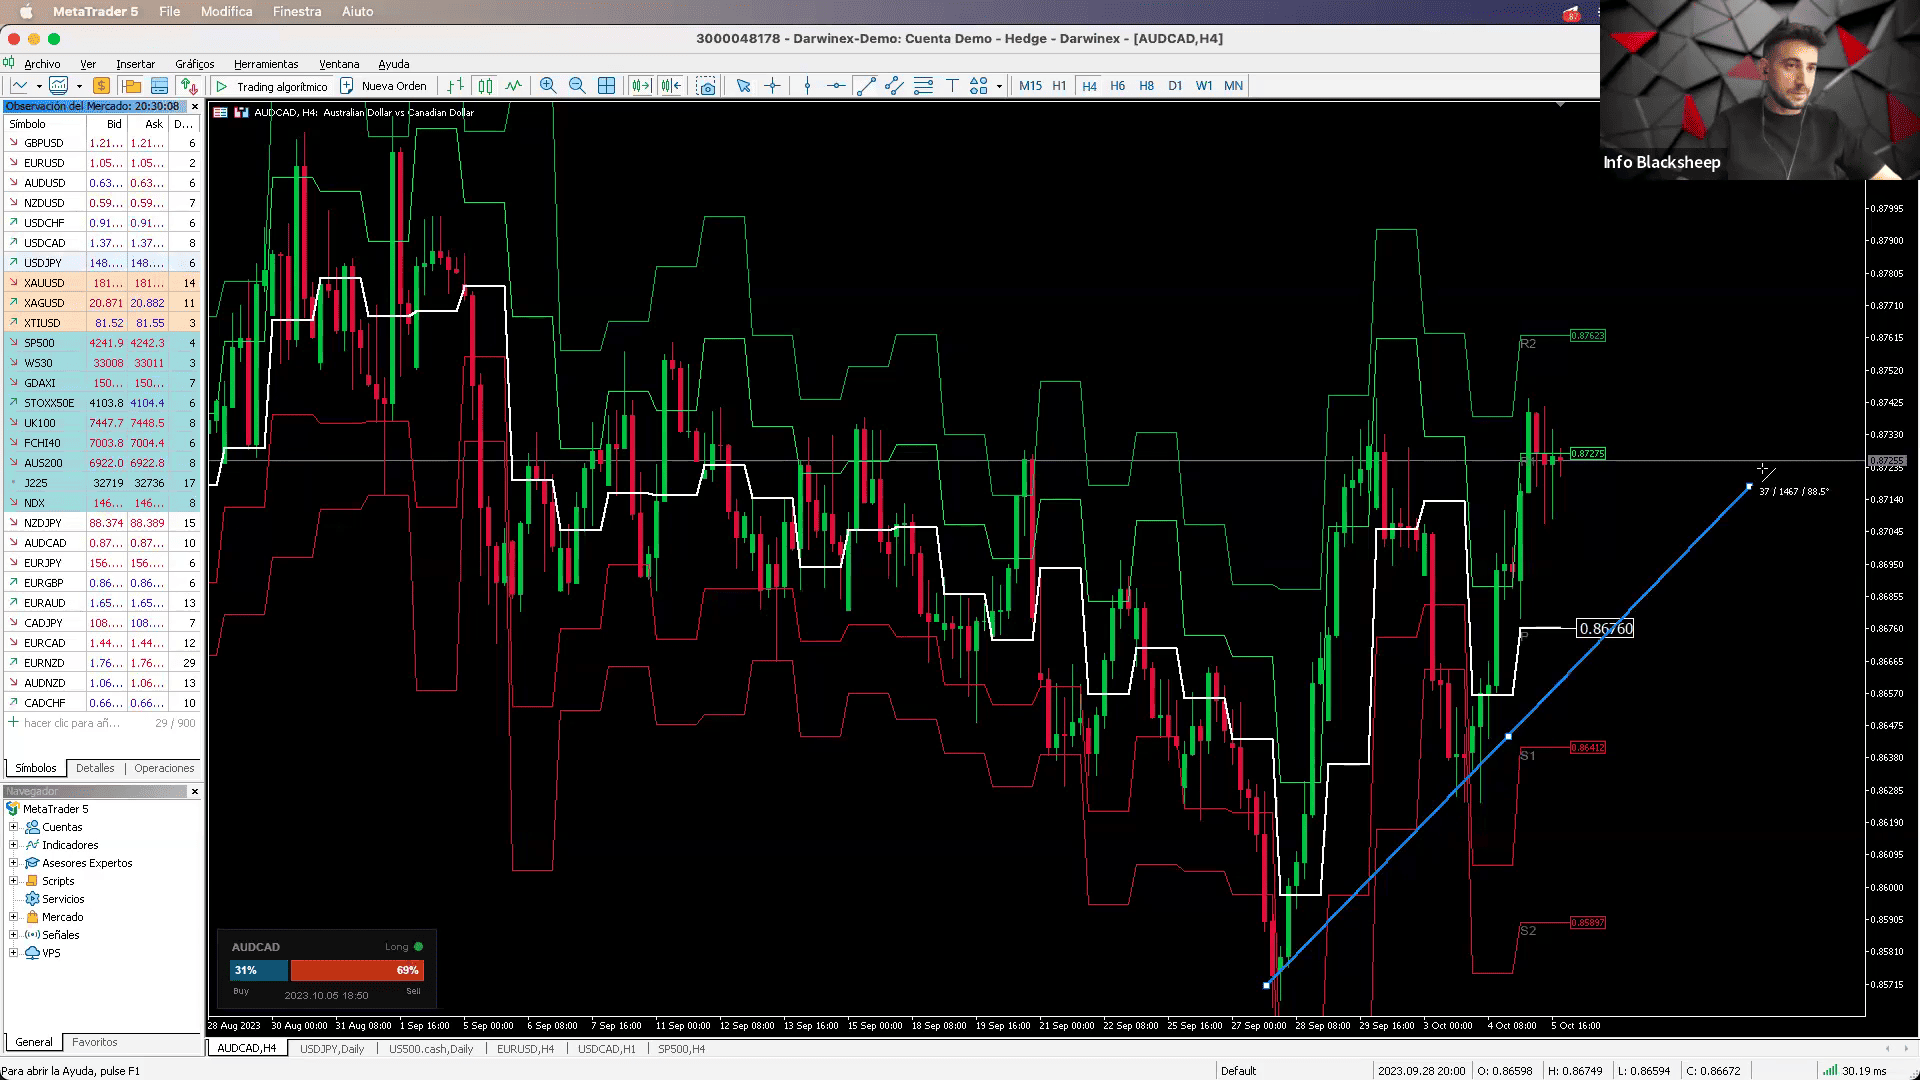Switch chart to H8 timeframe
This screenshot has width=1920, height=1080.
click(1146, 86)
